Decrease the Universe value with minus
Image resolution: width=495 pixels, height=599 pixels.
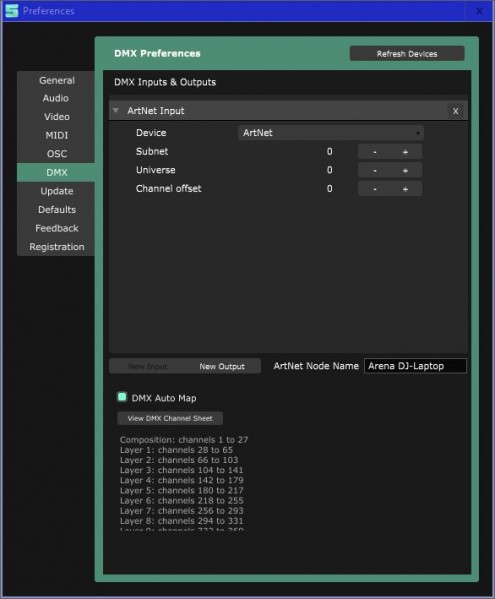tap(375, 170)
